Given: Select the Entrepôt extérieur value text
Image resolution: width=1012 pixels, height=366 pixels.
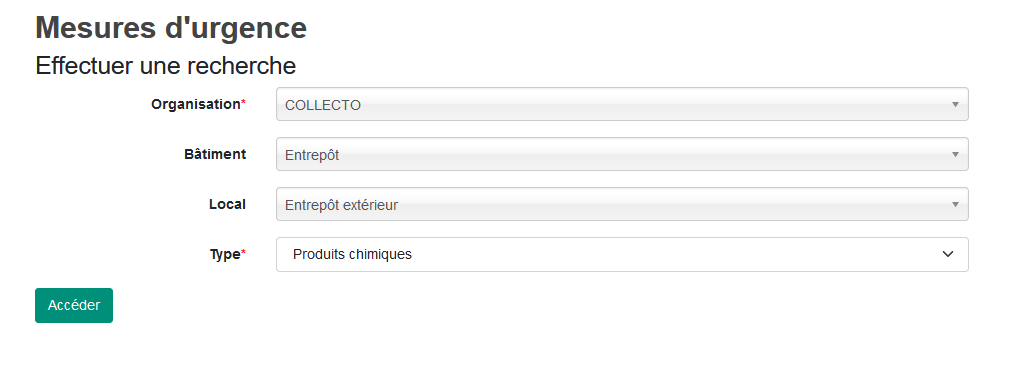Looking at the screenshot, I should coord(341,205).
